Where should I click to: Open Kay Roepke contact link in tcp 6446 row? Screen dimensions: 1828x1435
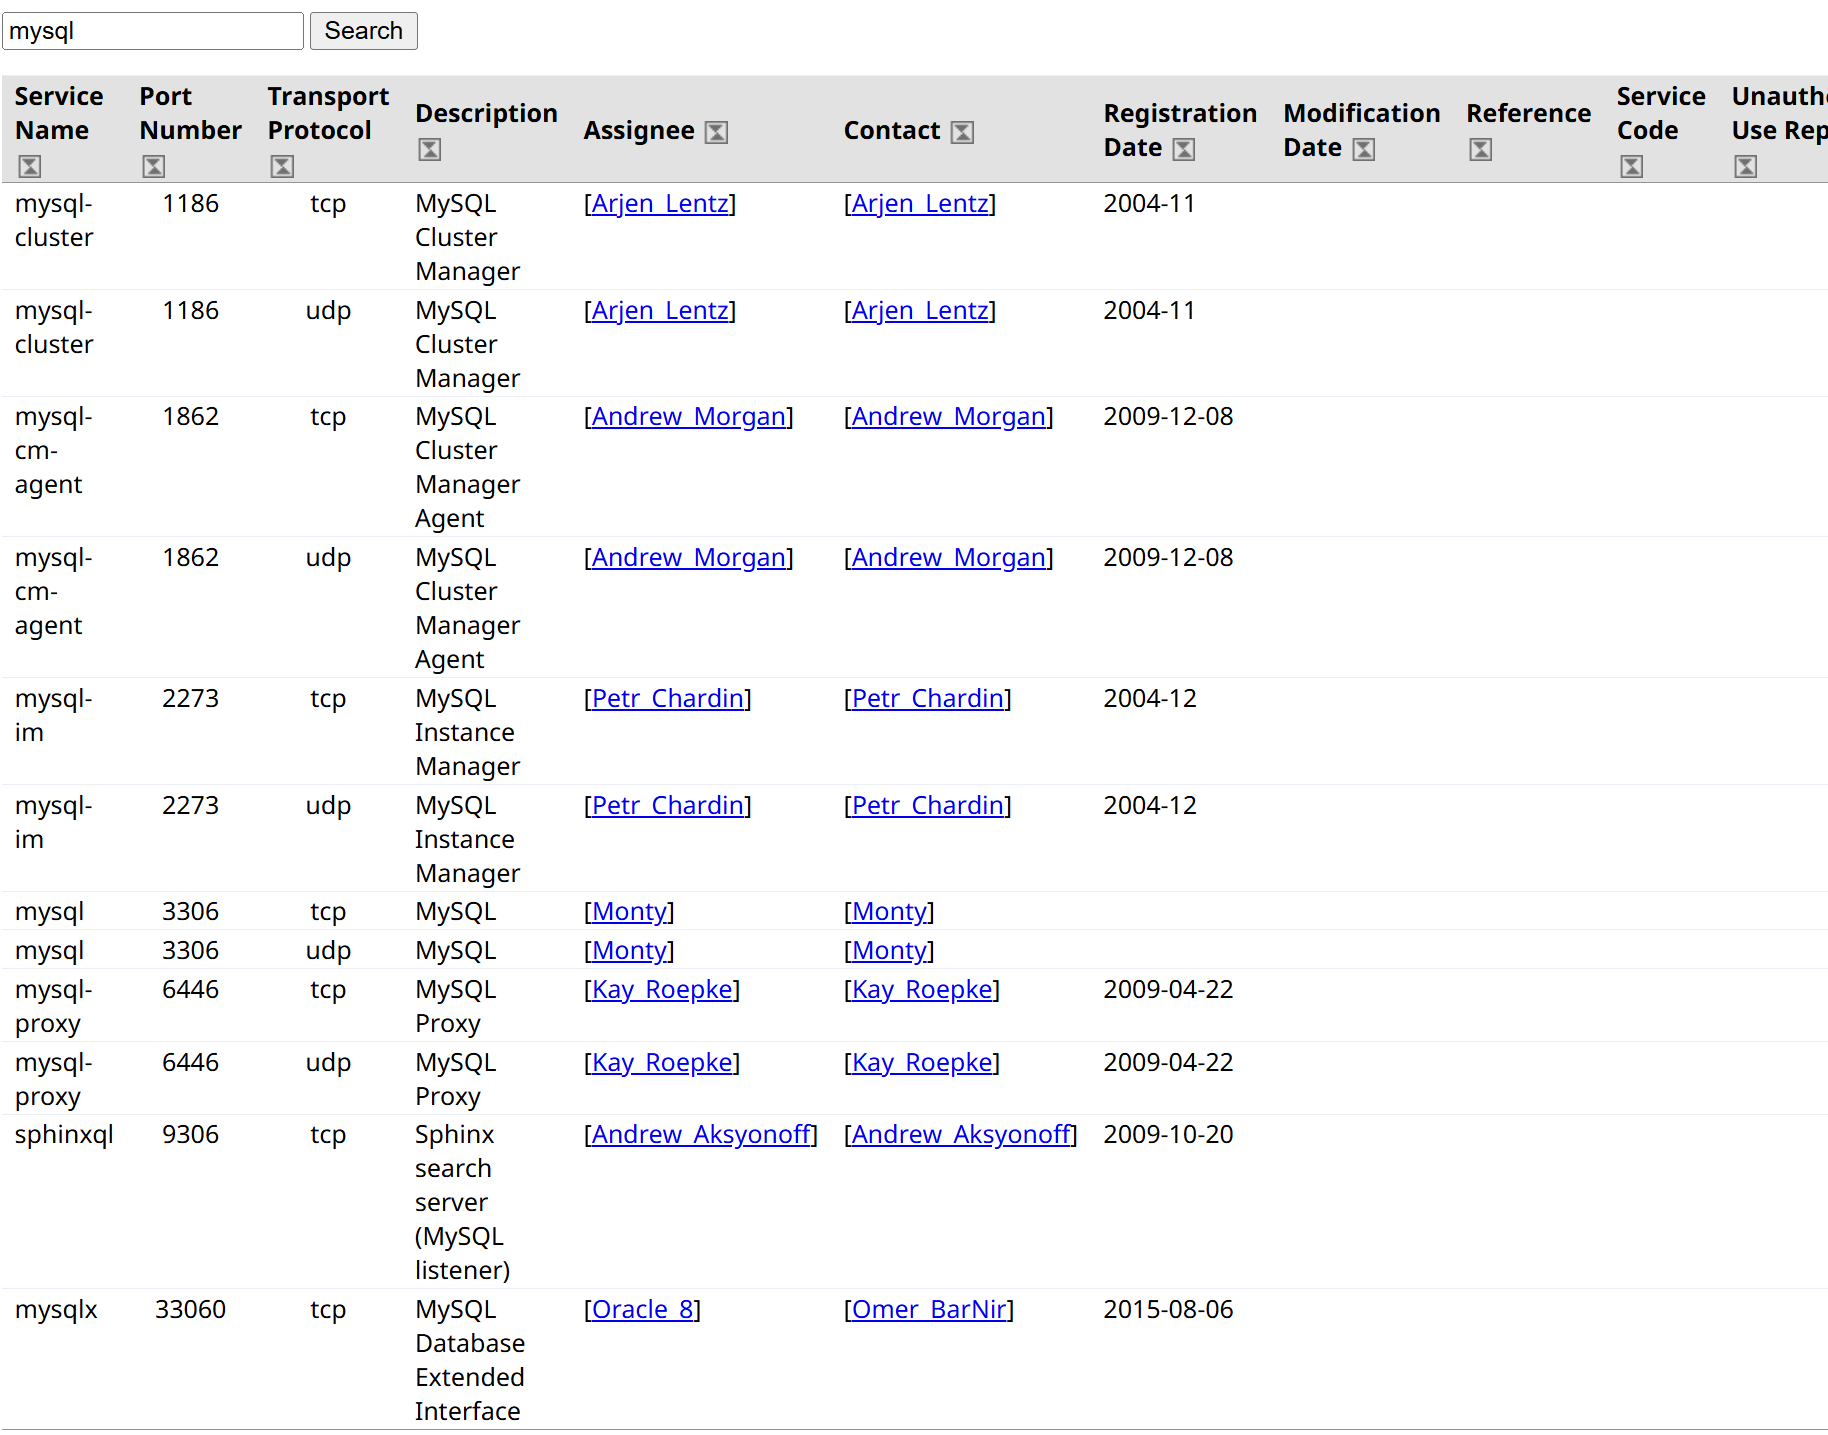tap(922, 990)
